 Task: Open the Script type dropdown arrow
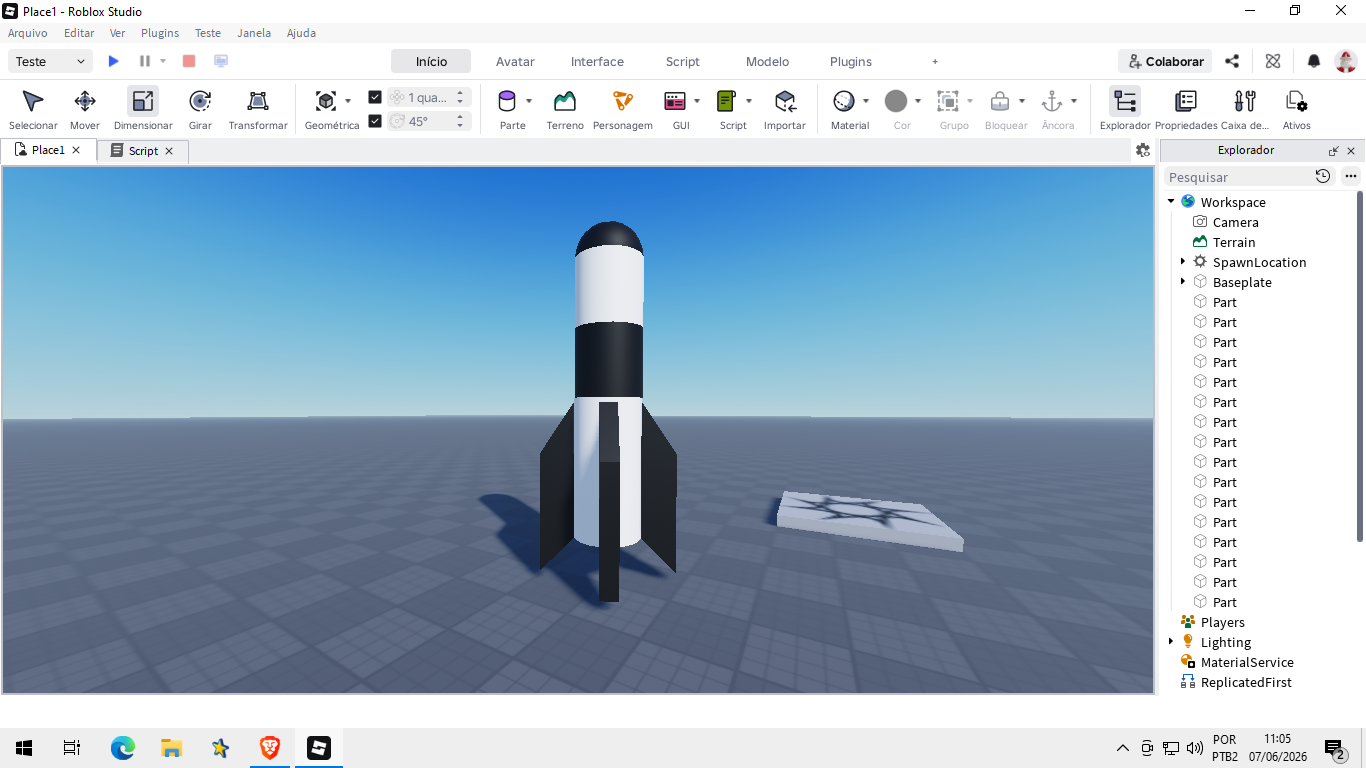click(749, 101)
